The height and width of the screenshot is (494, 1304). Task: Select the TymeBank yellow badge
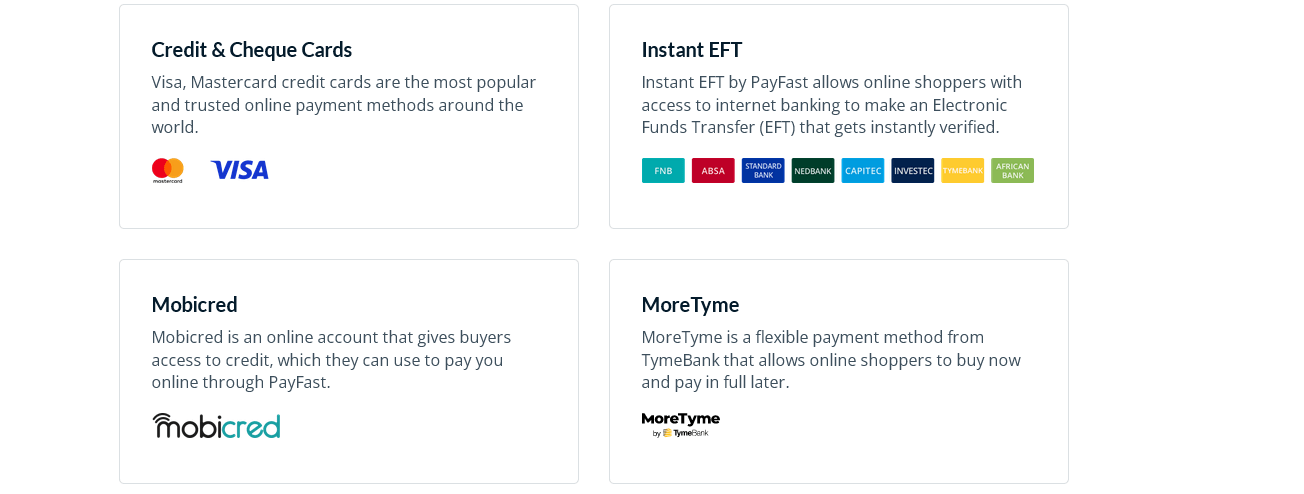pos(963,170)
